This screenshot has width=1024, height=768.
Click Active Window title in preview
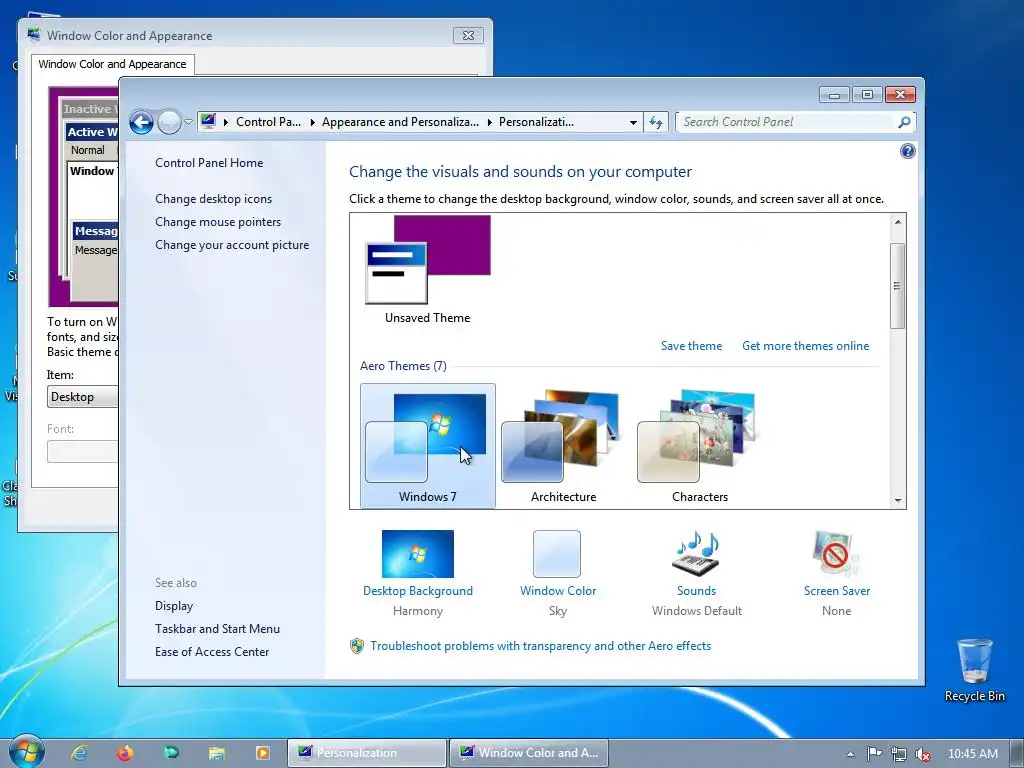91,132
